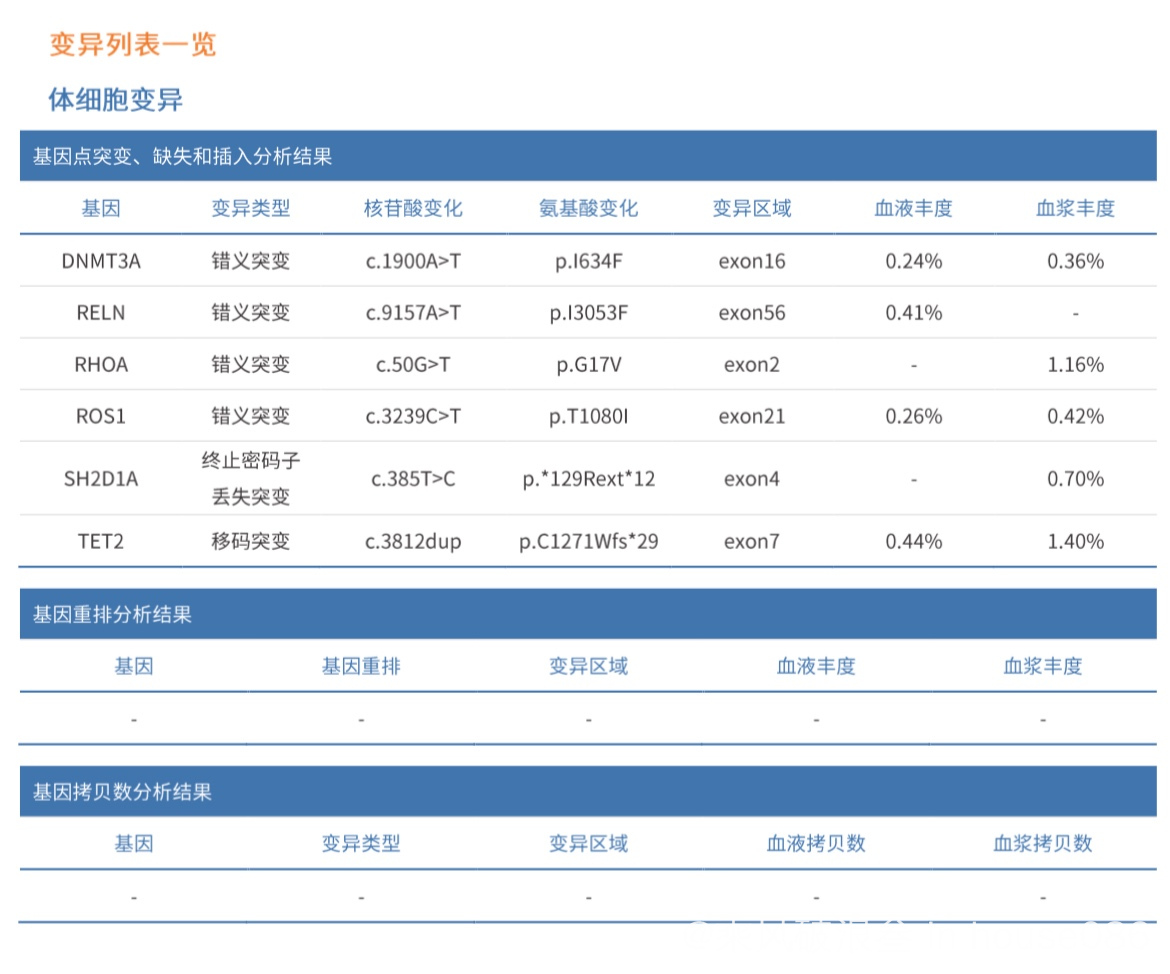Select the p.I3053F value
The width and height of the screenshot is (1170, 974).
588,313
